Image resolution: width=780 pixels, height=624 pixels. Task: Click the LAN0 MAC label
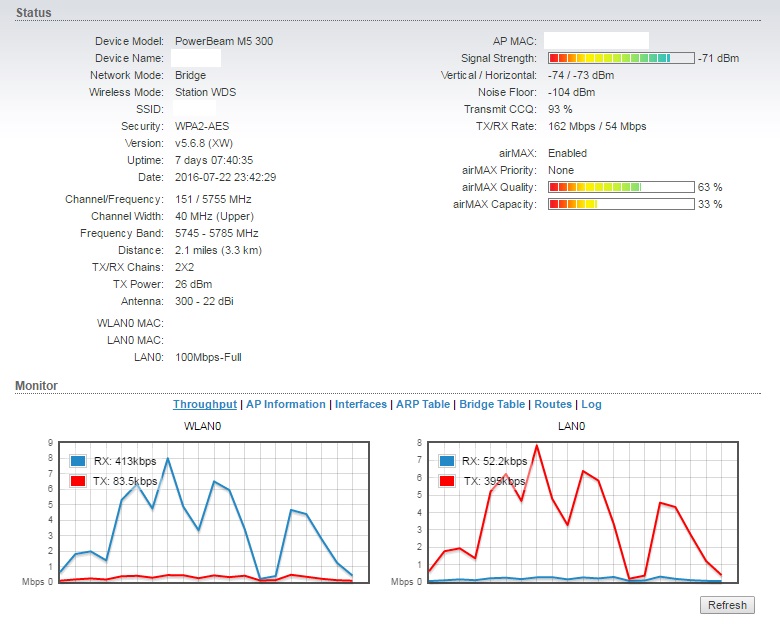tap(135, 340)
